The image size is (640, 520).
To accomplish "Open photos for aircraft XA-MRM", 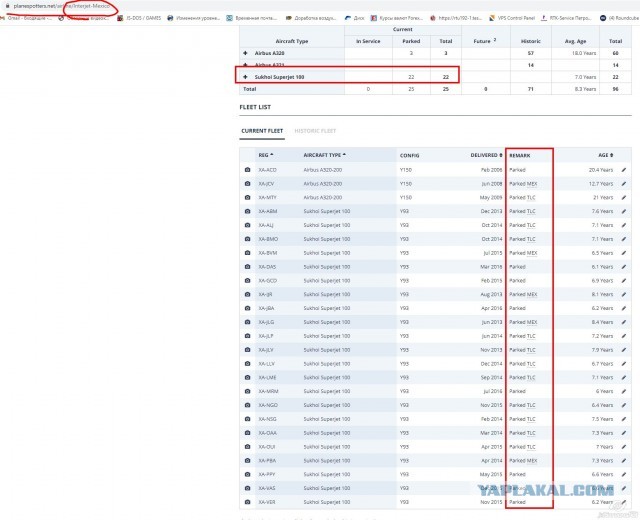I will click(x=247, y=391).
